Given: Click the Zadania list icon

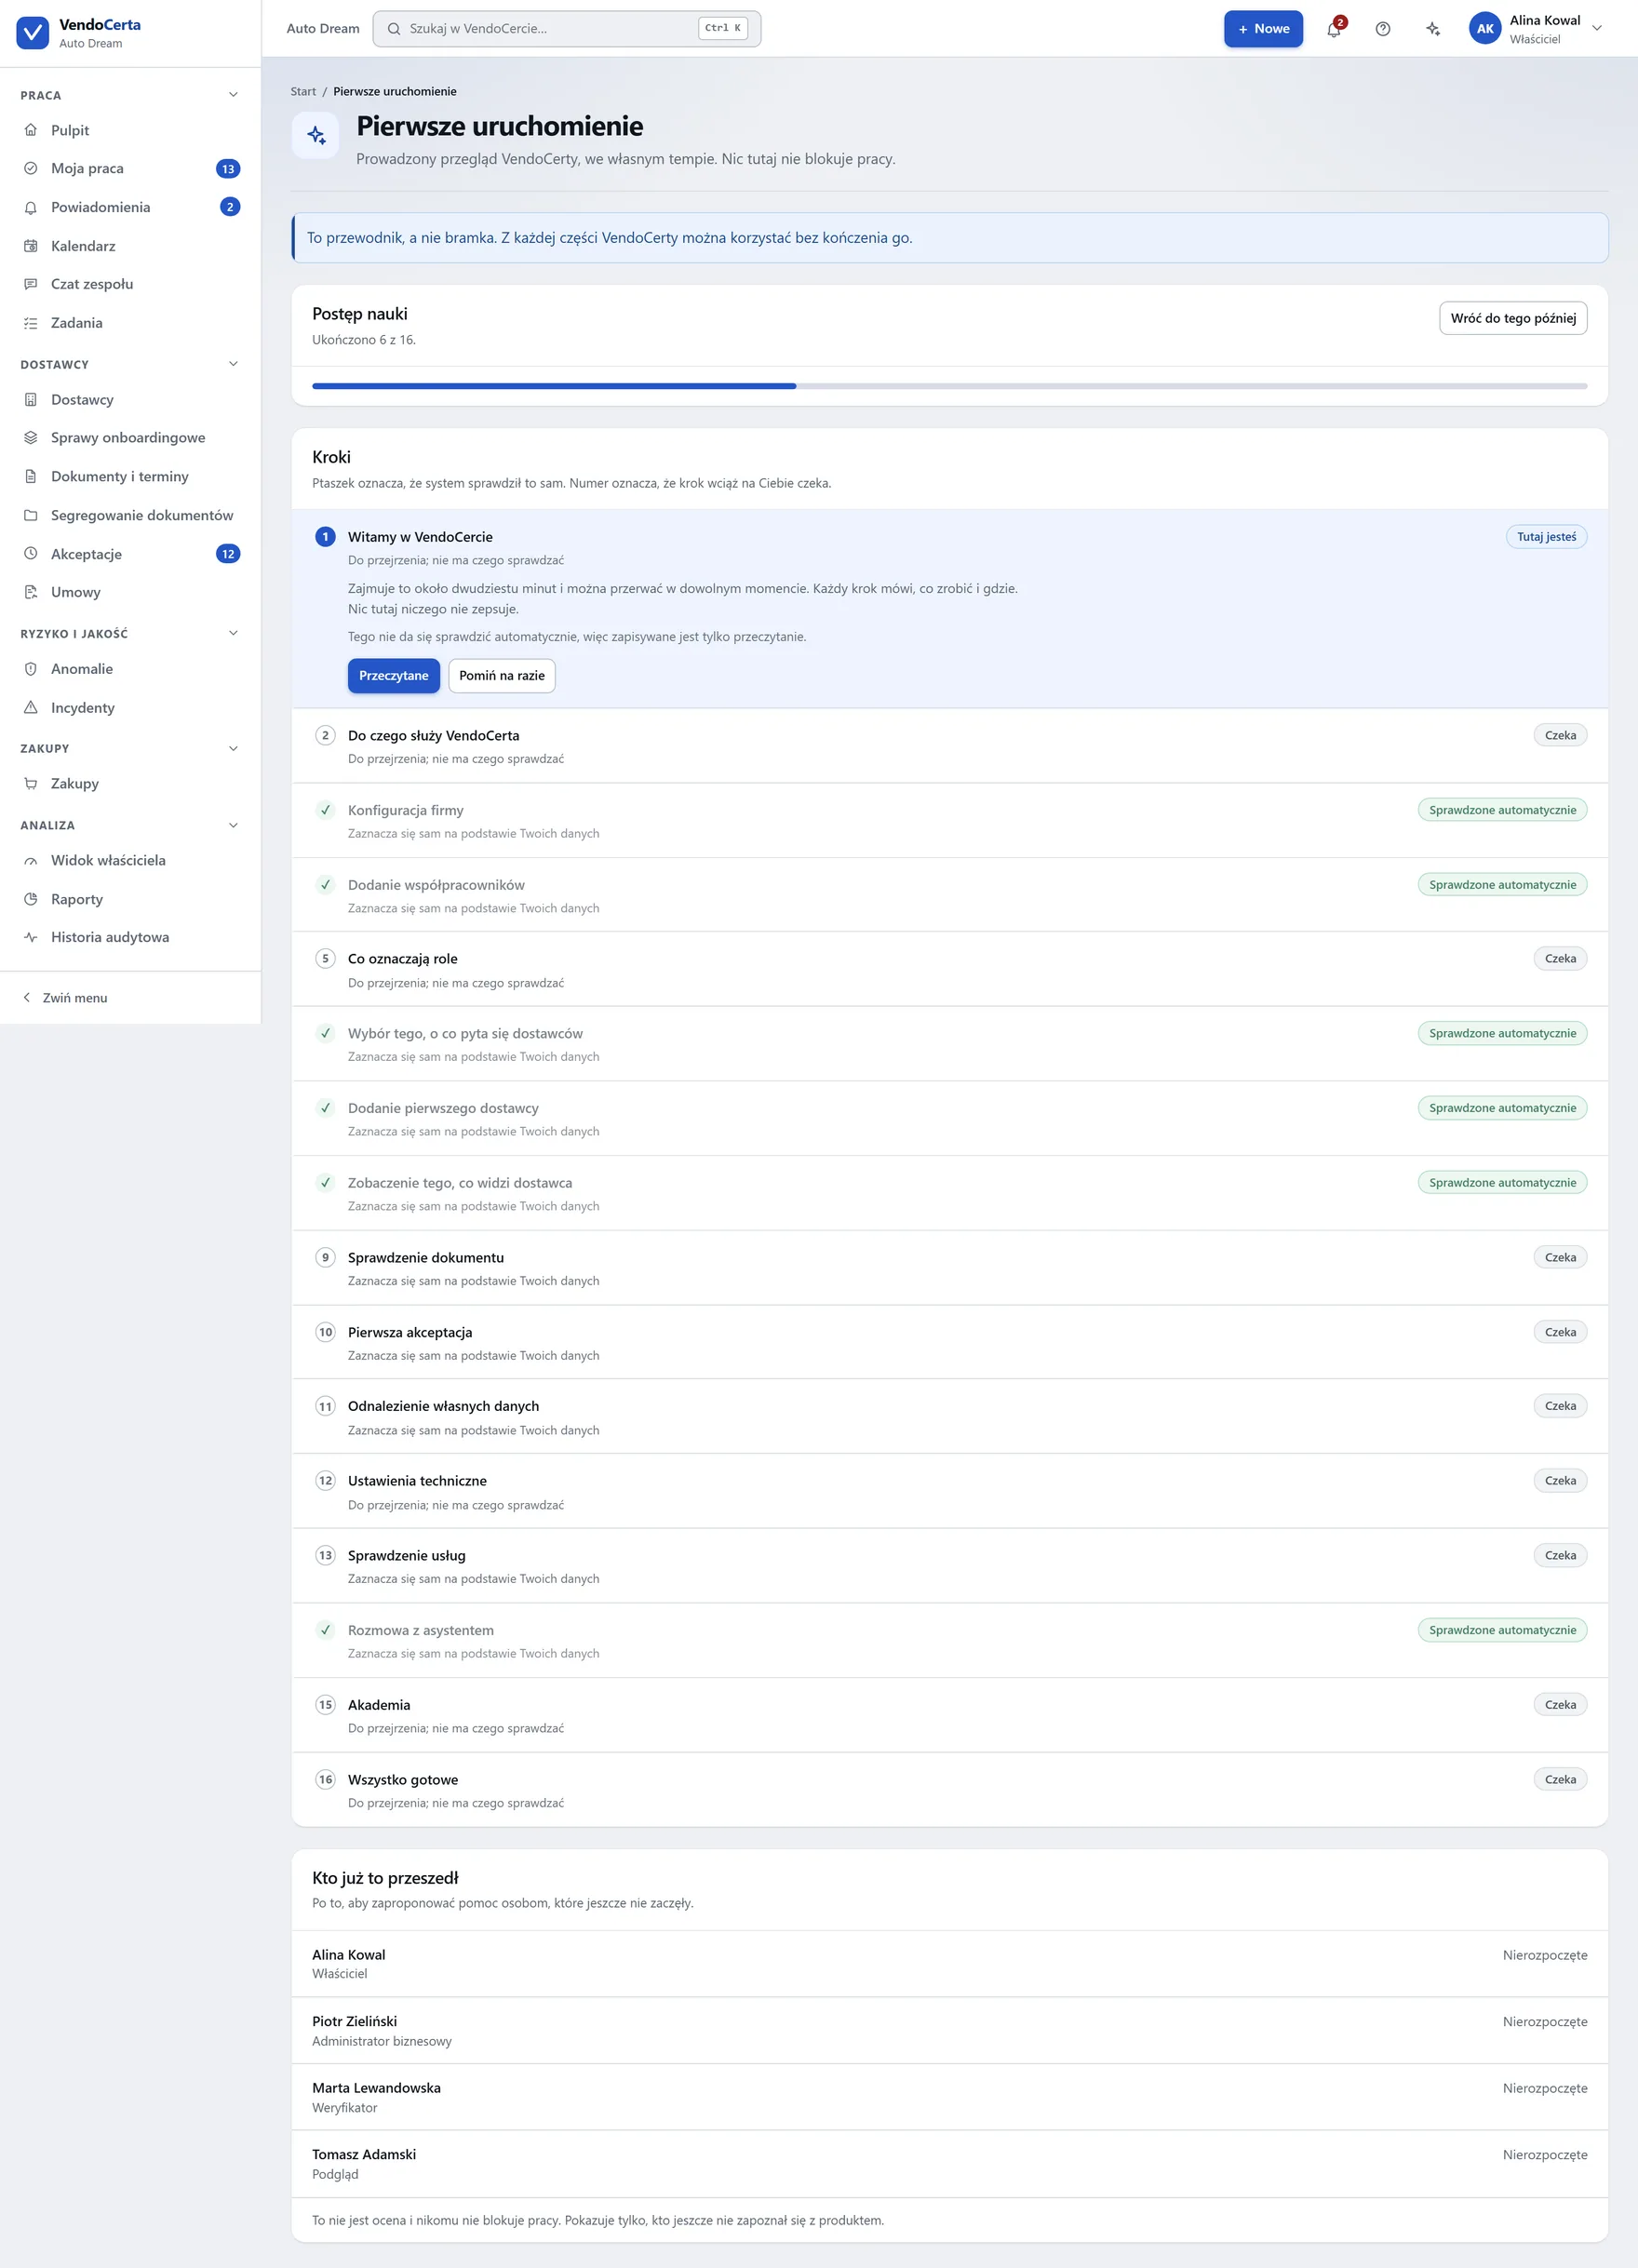Looking at the screenshot, I should point(31,323).
